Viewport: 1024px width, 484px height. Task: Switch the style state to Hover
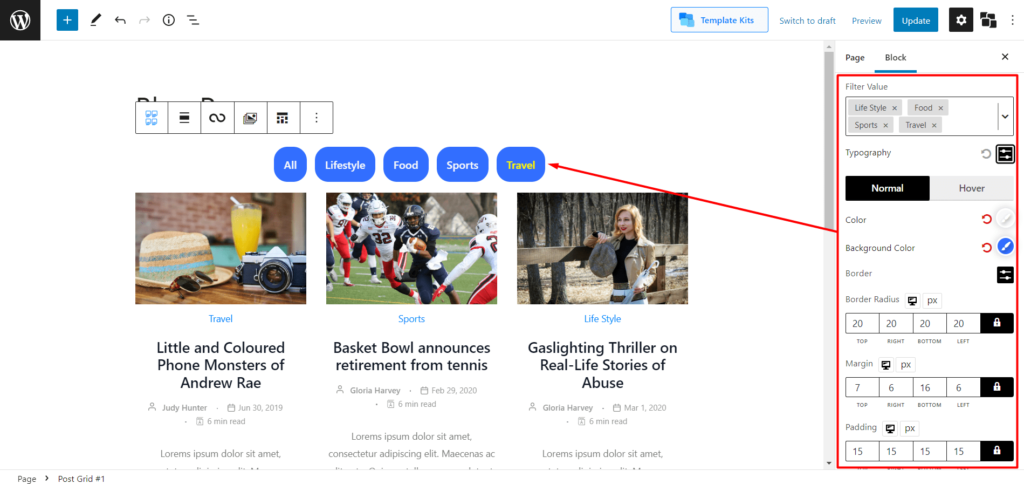971,188
